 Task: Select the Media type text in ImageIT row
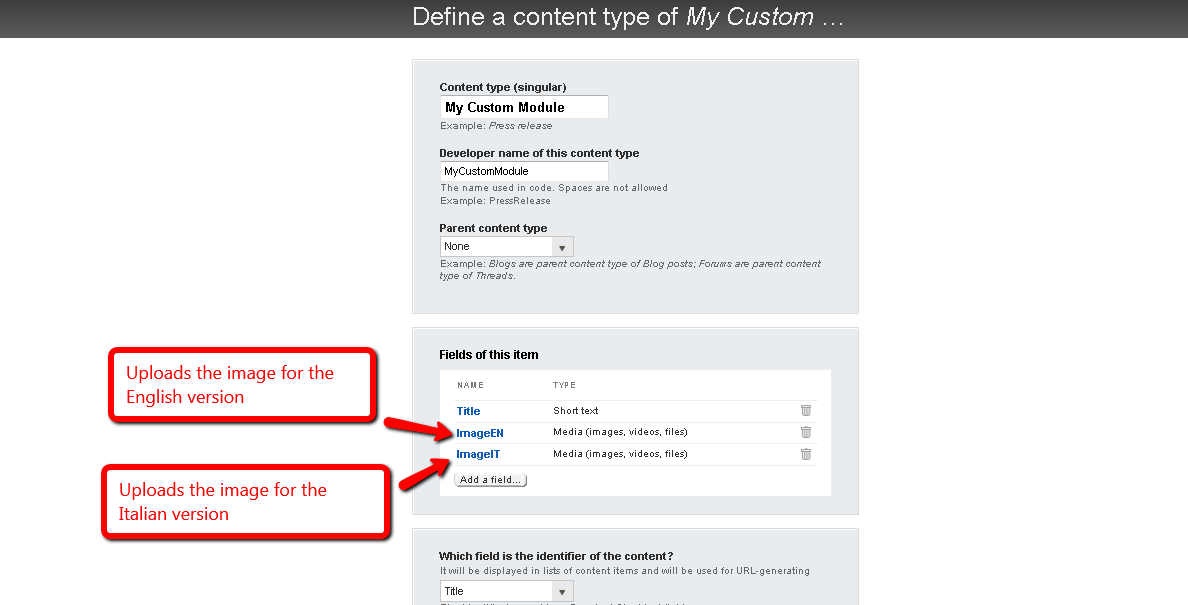pyautogui.click(x=621, y=454)
